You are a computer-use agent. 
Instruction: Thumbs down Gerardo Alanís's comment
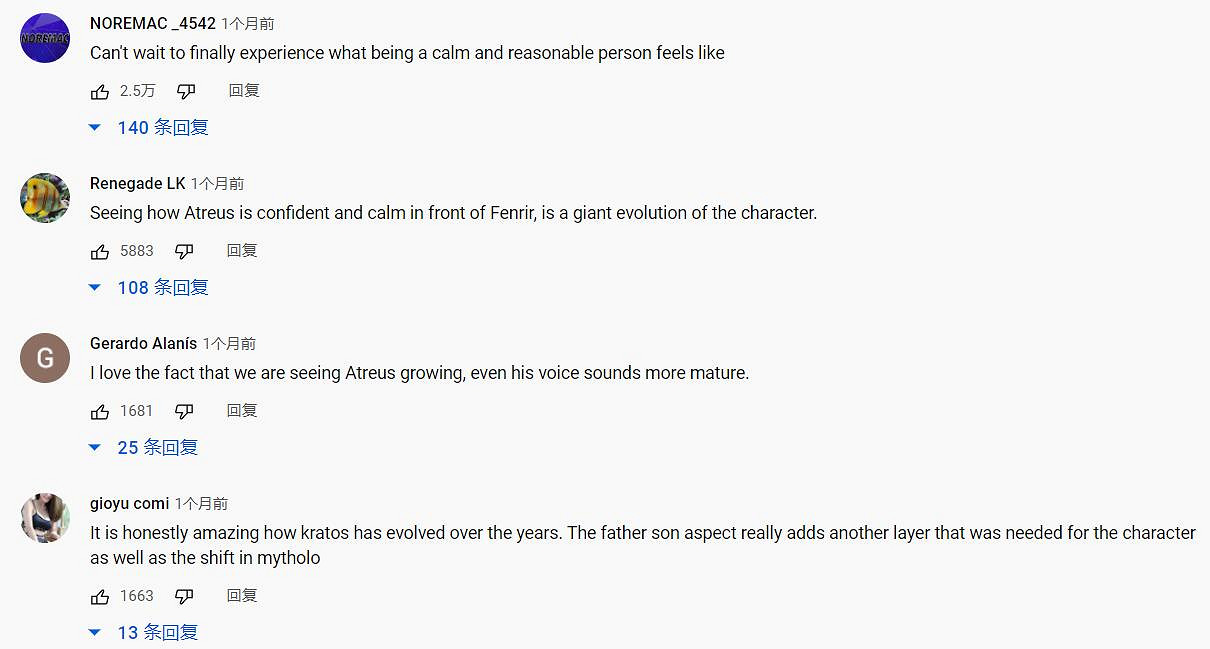point(184,411)
